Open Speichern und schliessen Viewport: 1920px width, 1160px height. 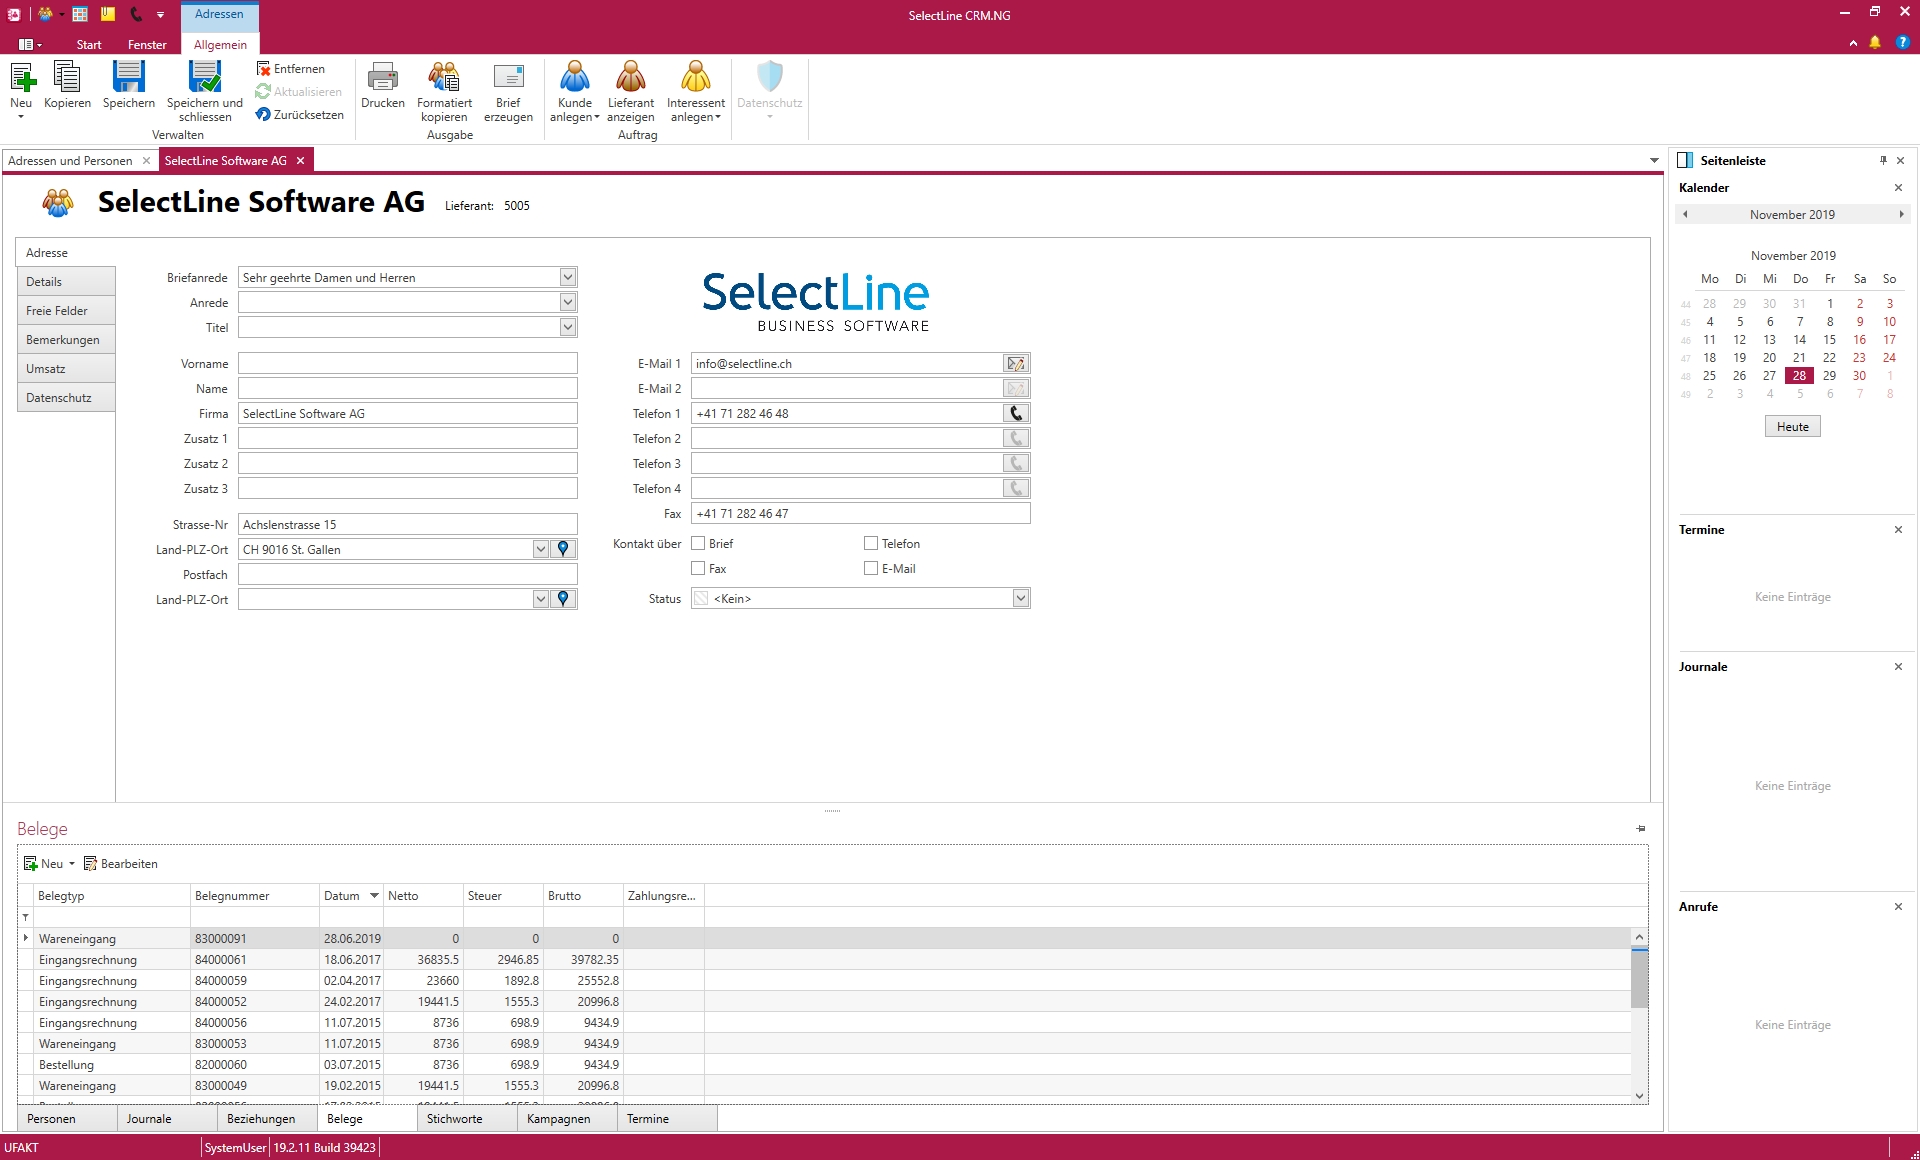(204, 88)
